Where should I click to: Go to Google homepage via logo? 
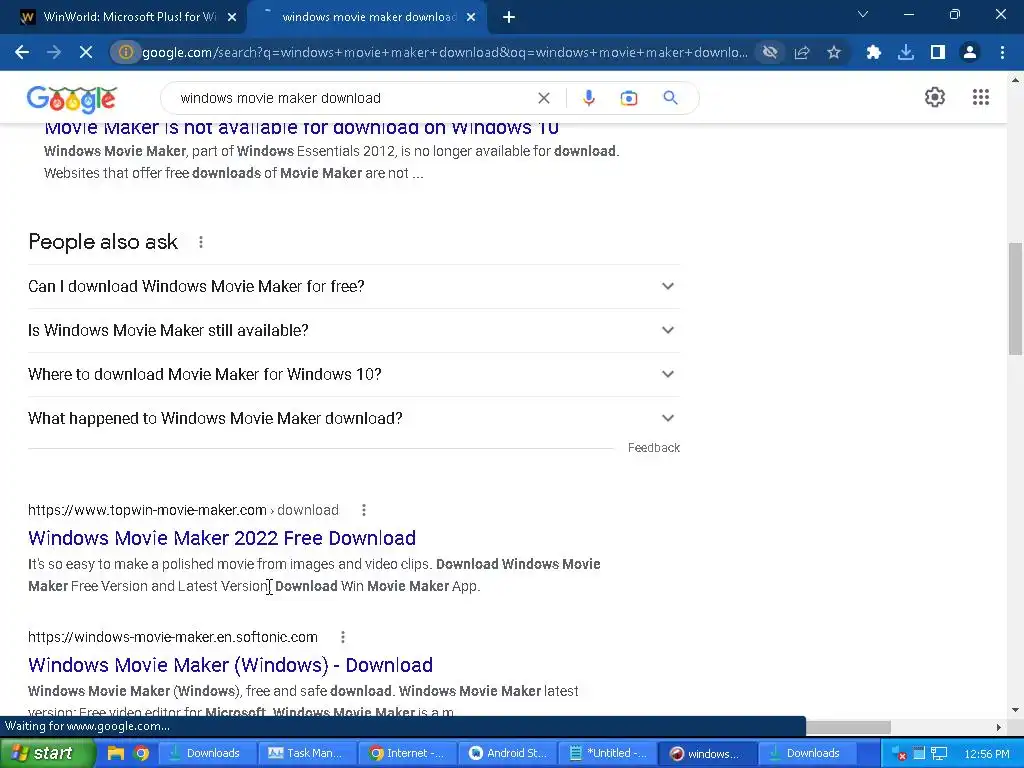pyautogui.click(x=72, y=99)
